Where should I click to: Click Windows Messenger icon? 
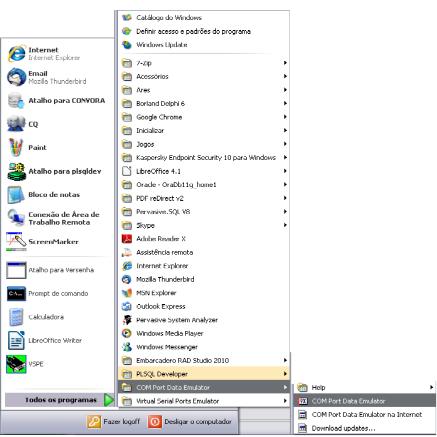pos(127,347)
